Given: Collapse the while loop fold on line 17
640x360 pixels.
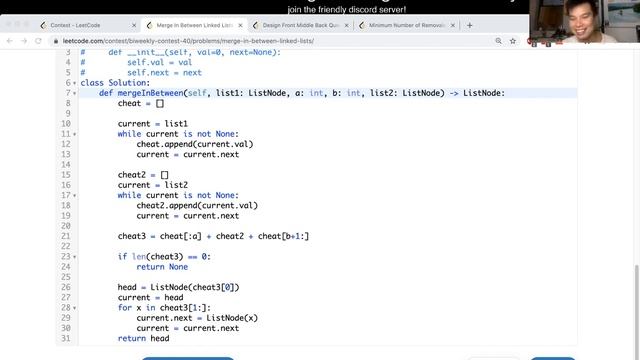Looking at the screenshot, I should point(74,196).
